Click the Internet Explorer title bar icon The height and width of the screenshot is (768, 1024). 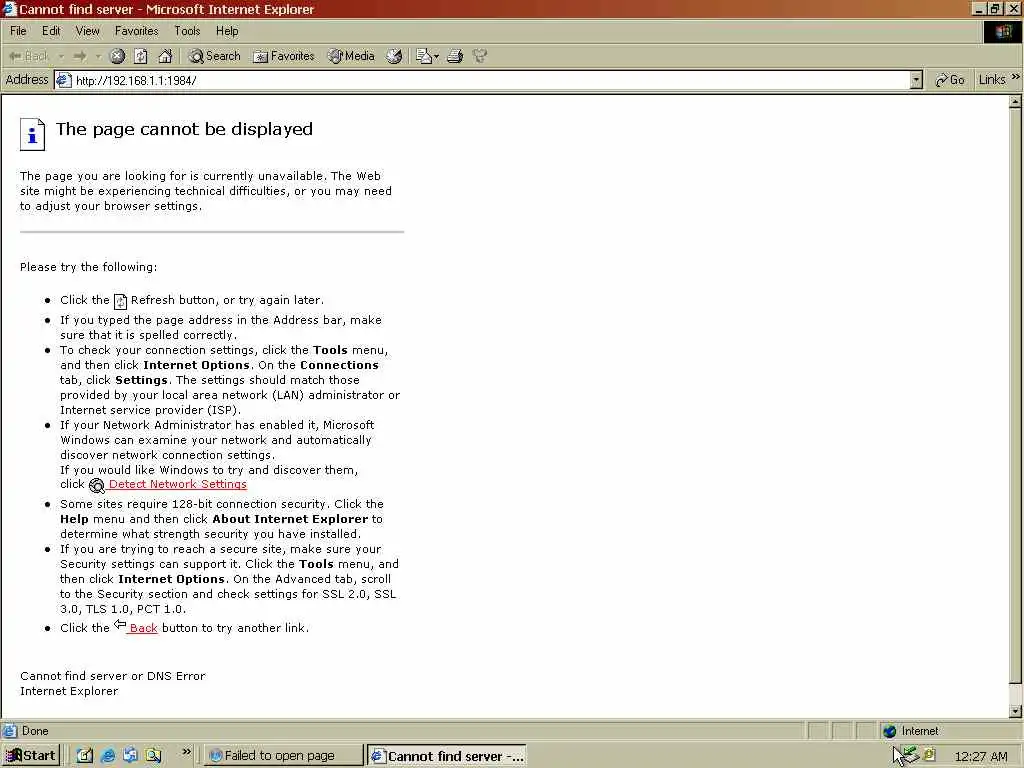9,9
